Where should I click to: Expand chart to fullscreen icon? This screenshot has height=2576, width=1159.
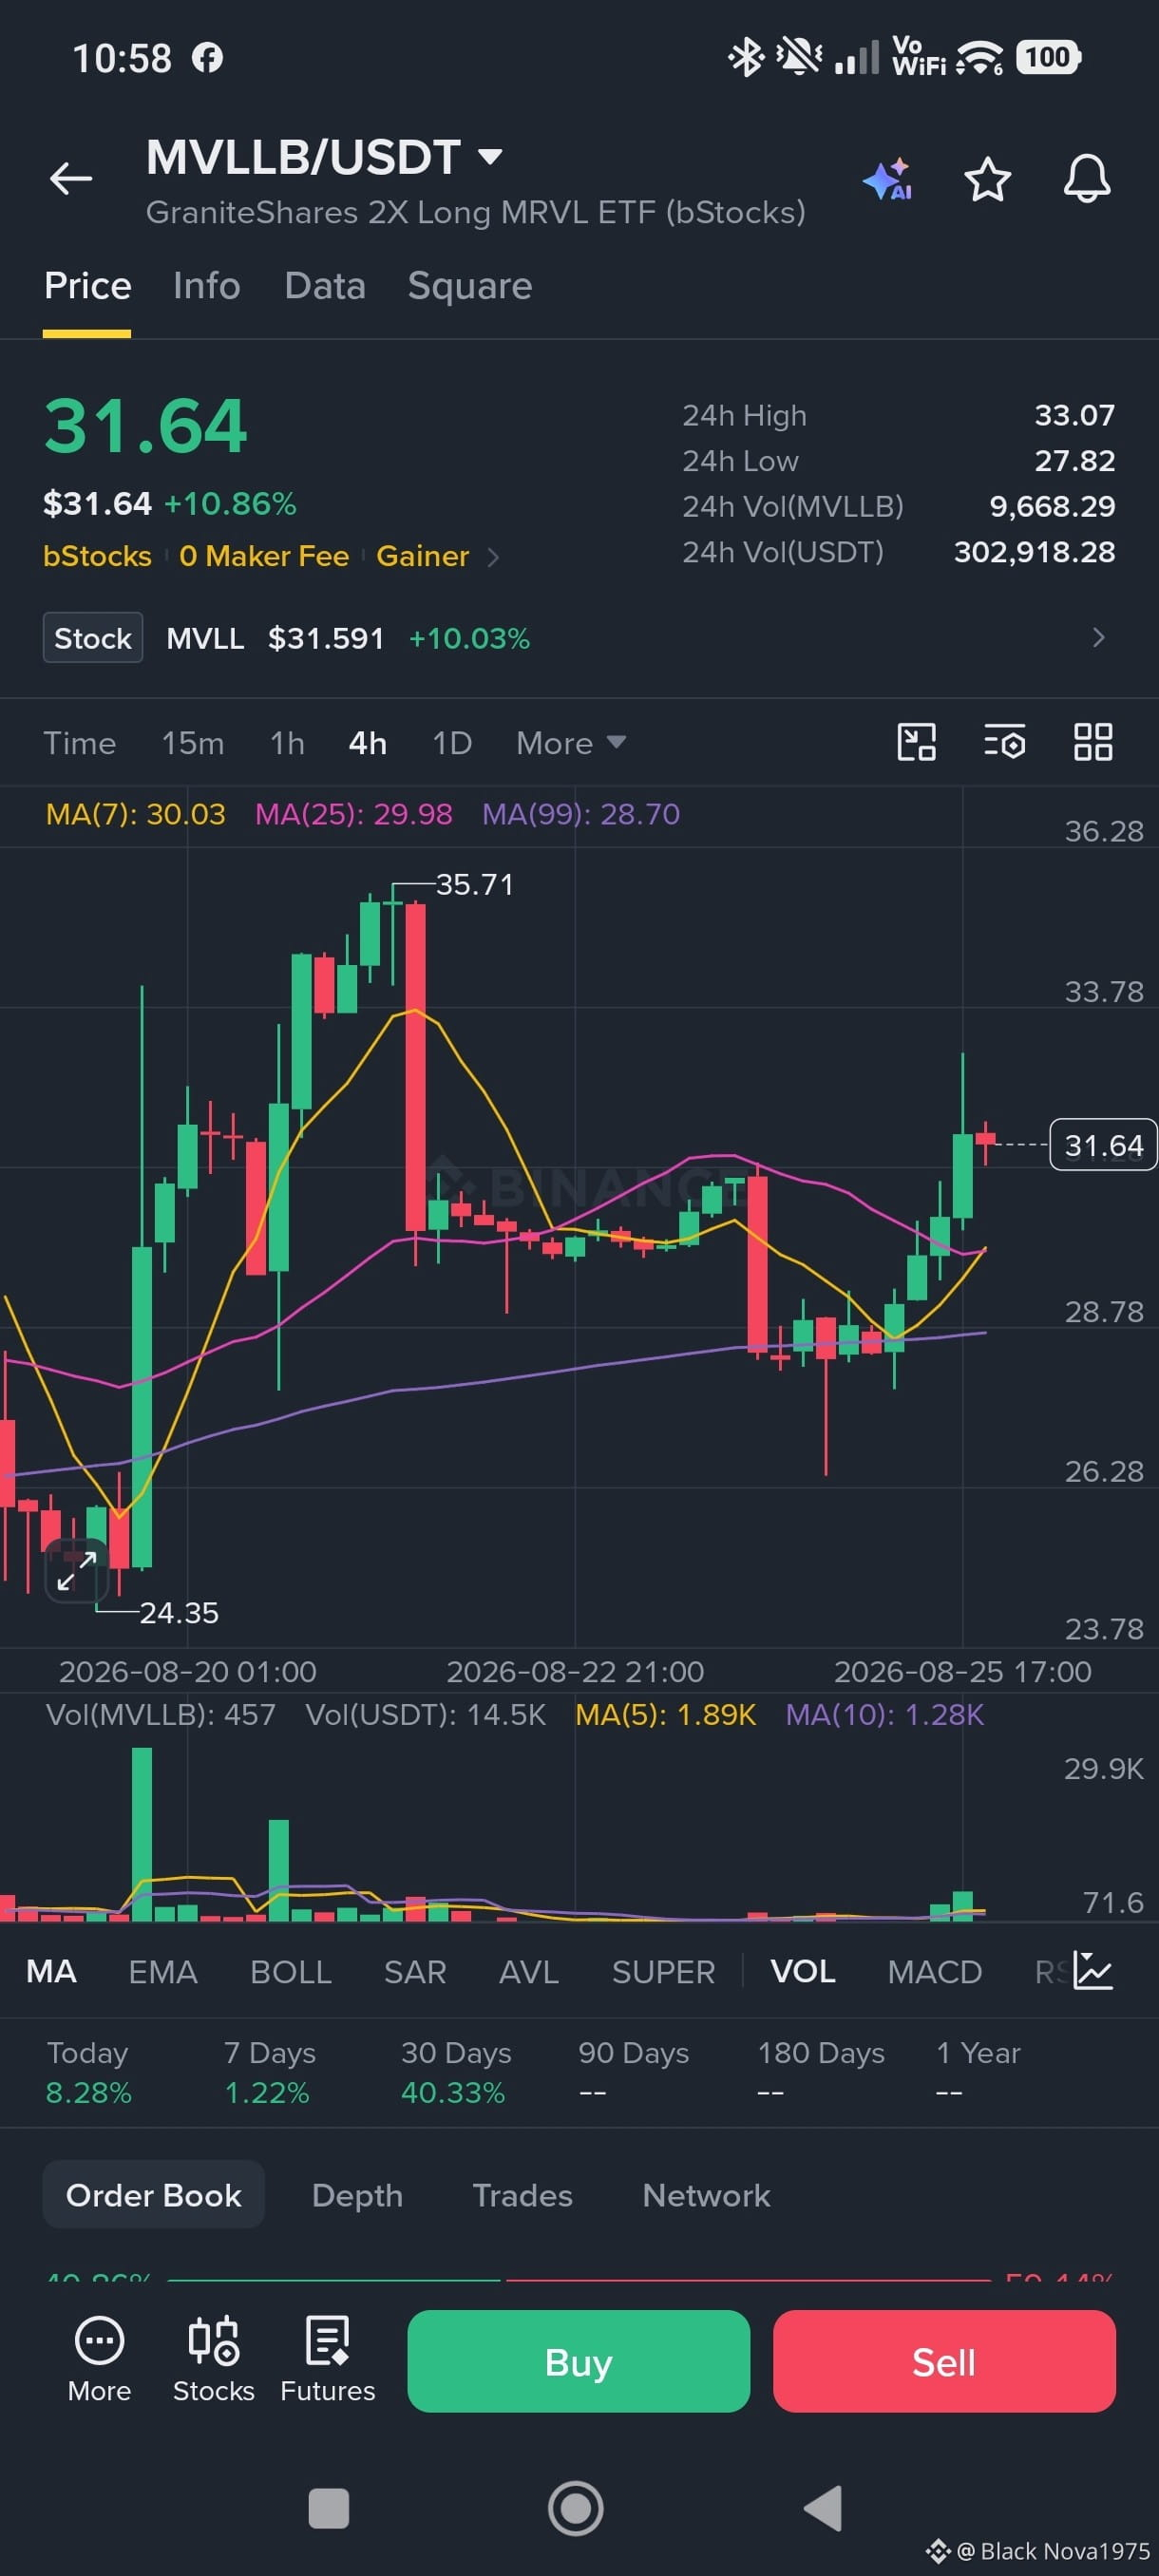[x=76, y=1570]
